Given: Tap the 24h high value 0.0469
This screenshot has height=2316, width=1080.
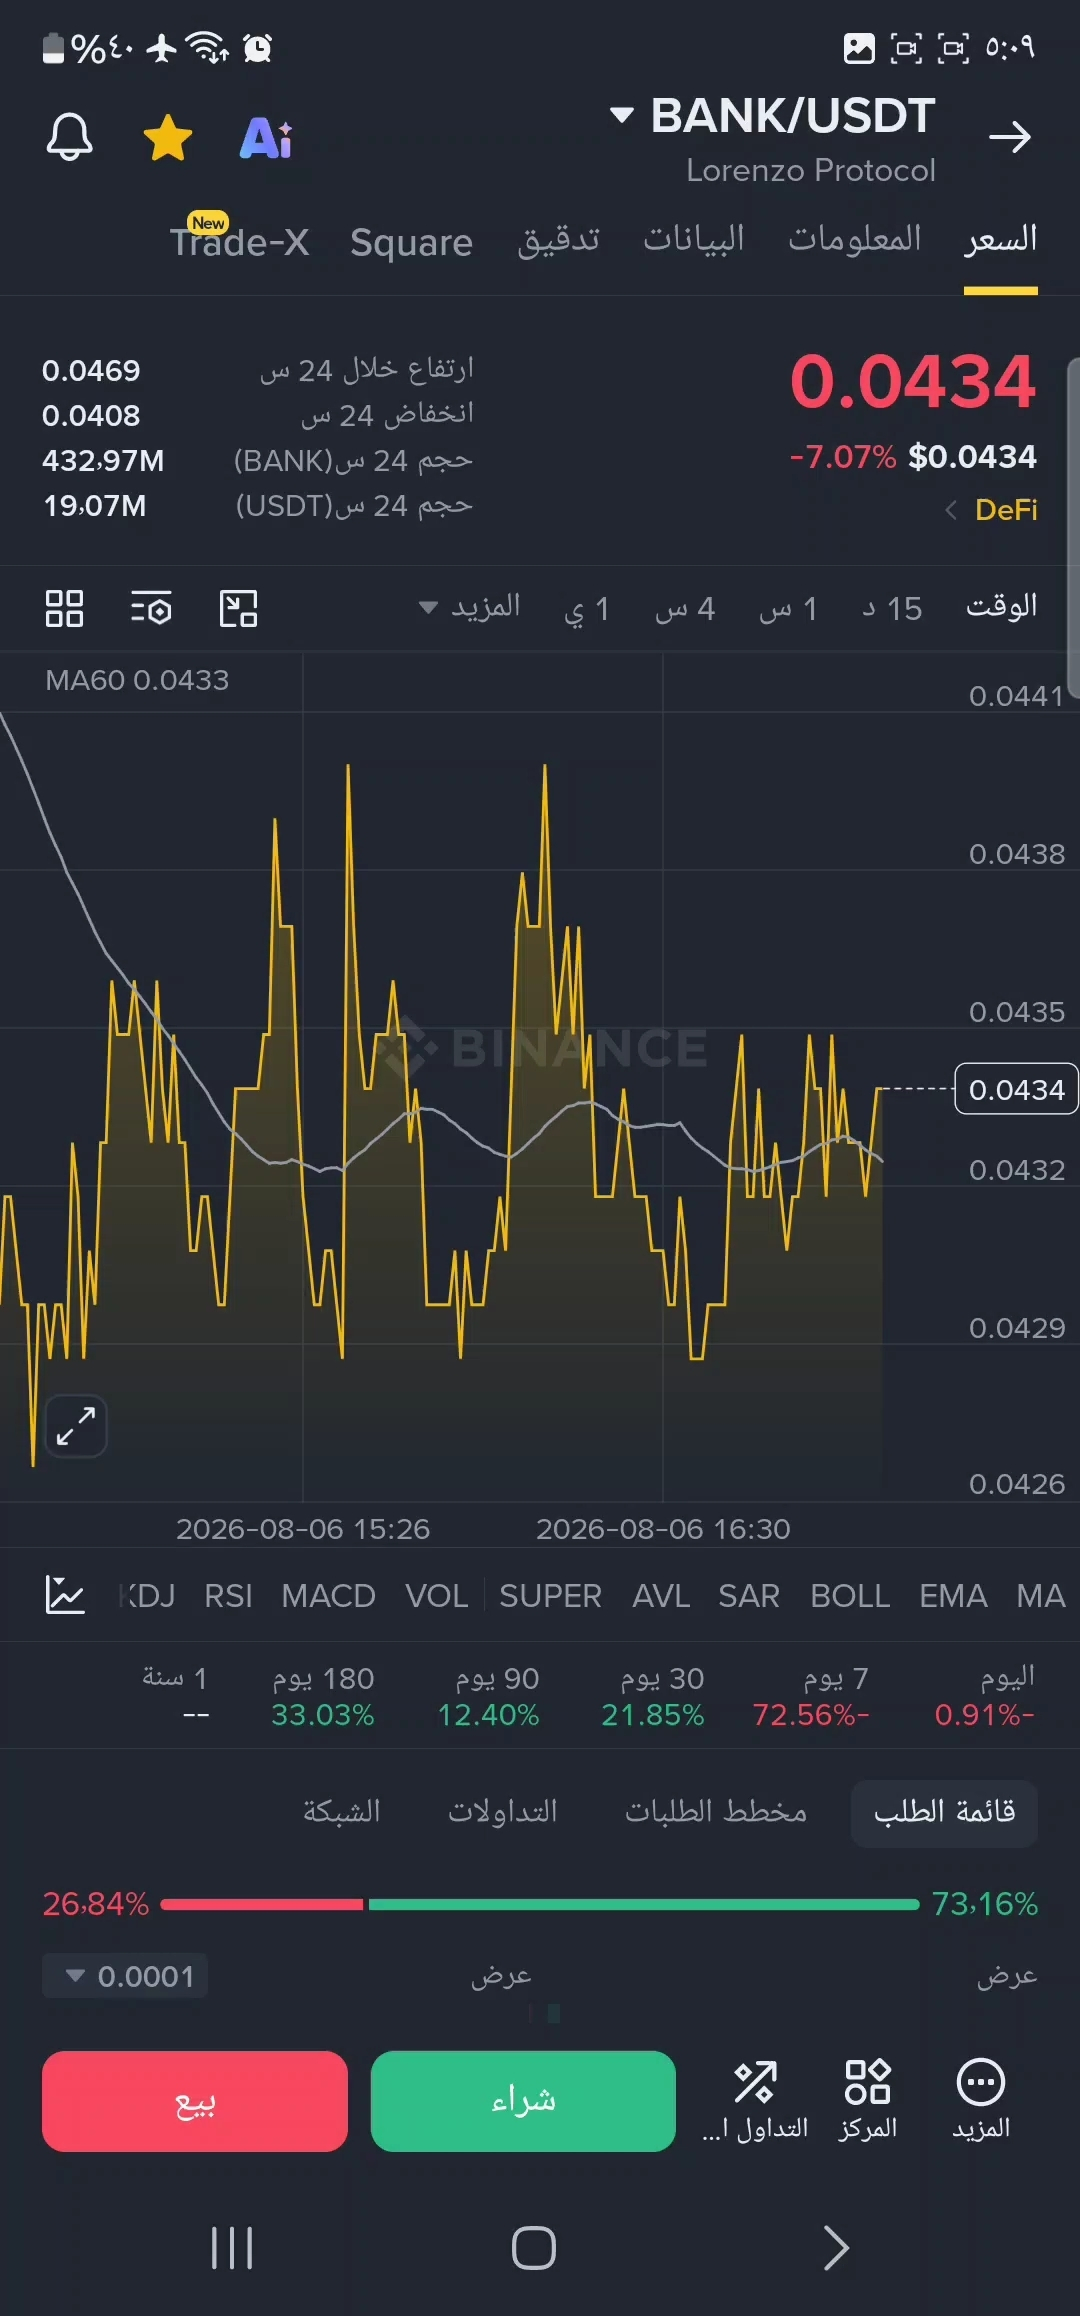Looking at the screenshot, I should pyautogui.click(x=91, y=371).
